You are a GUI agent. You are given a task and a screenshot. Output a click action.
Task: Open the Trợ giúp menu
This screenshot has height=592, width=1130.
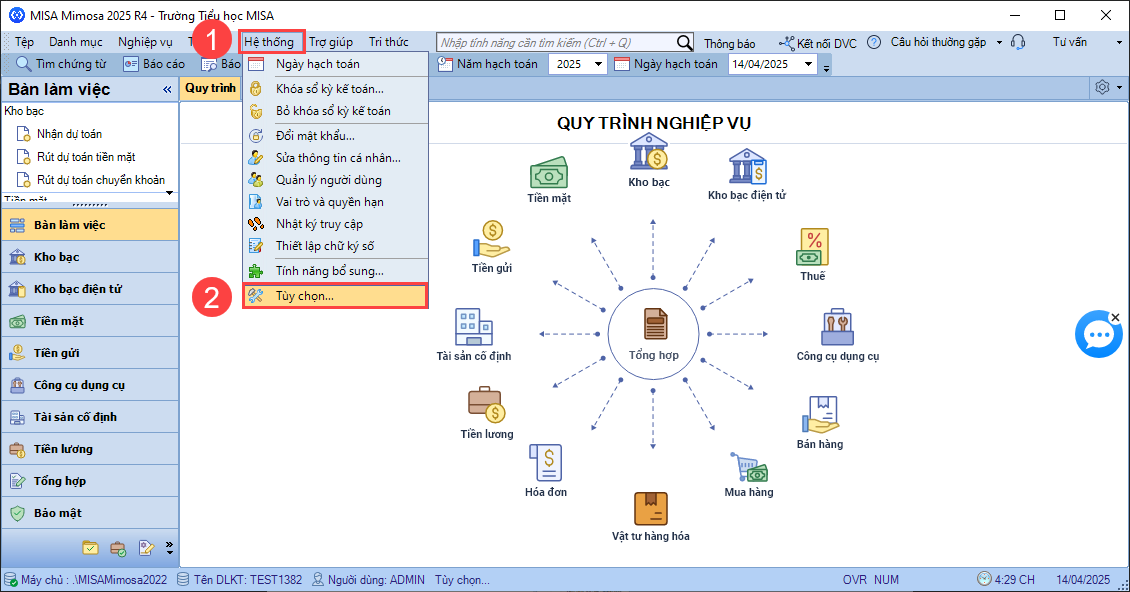pos(331,42)
